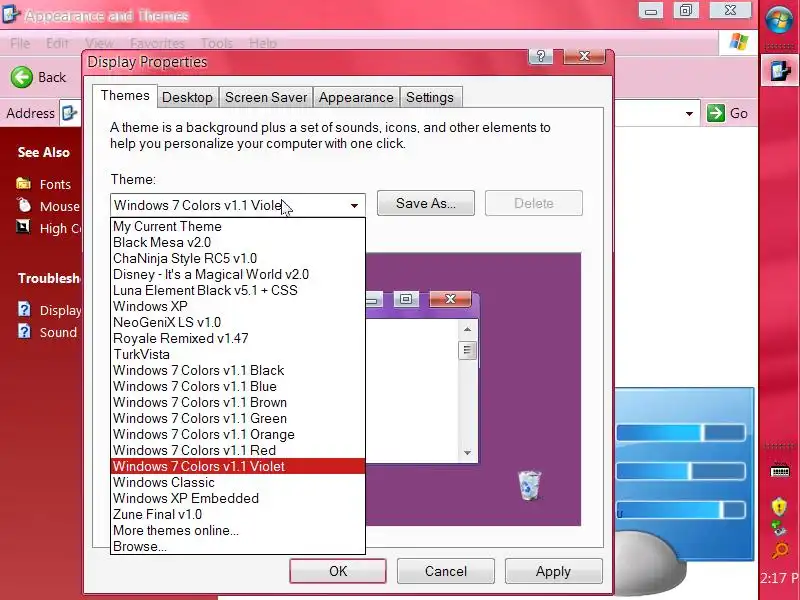Select Windows XP Embedded theme

(x=238, y=498)
